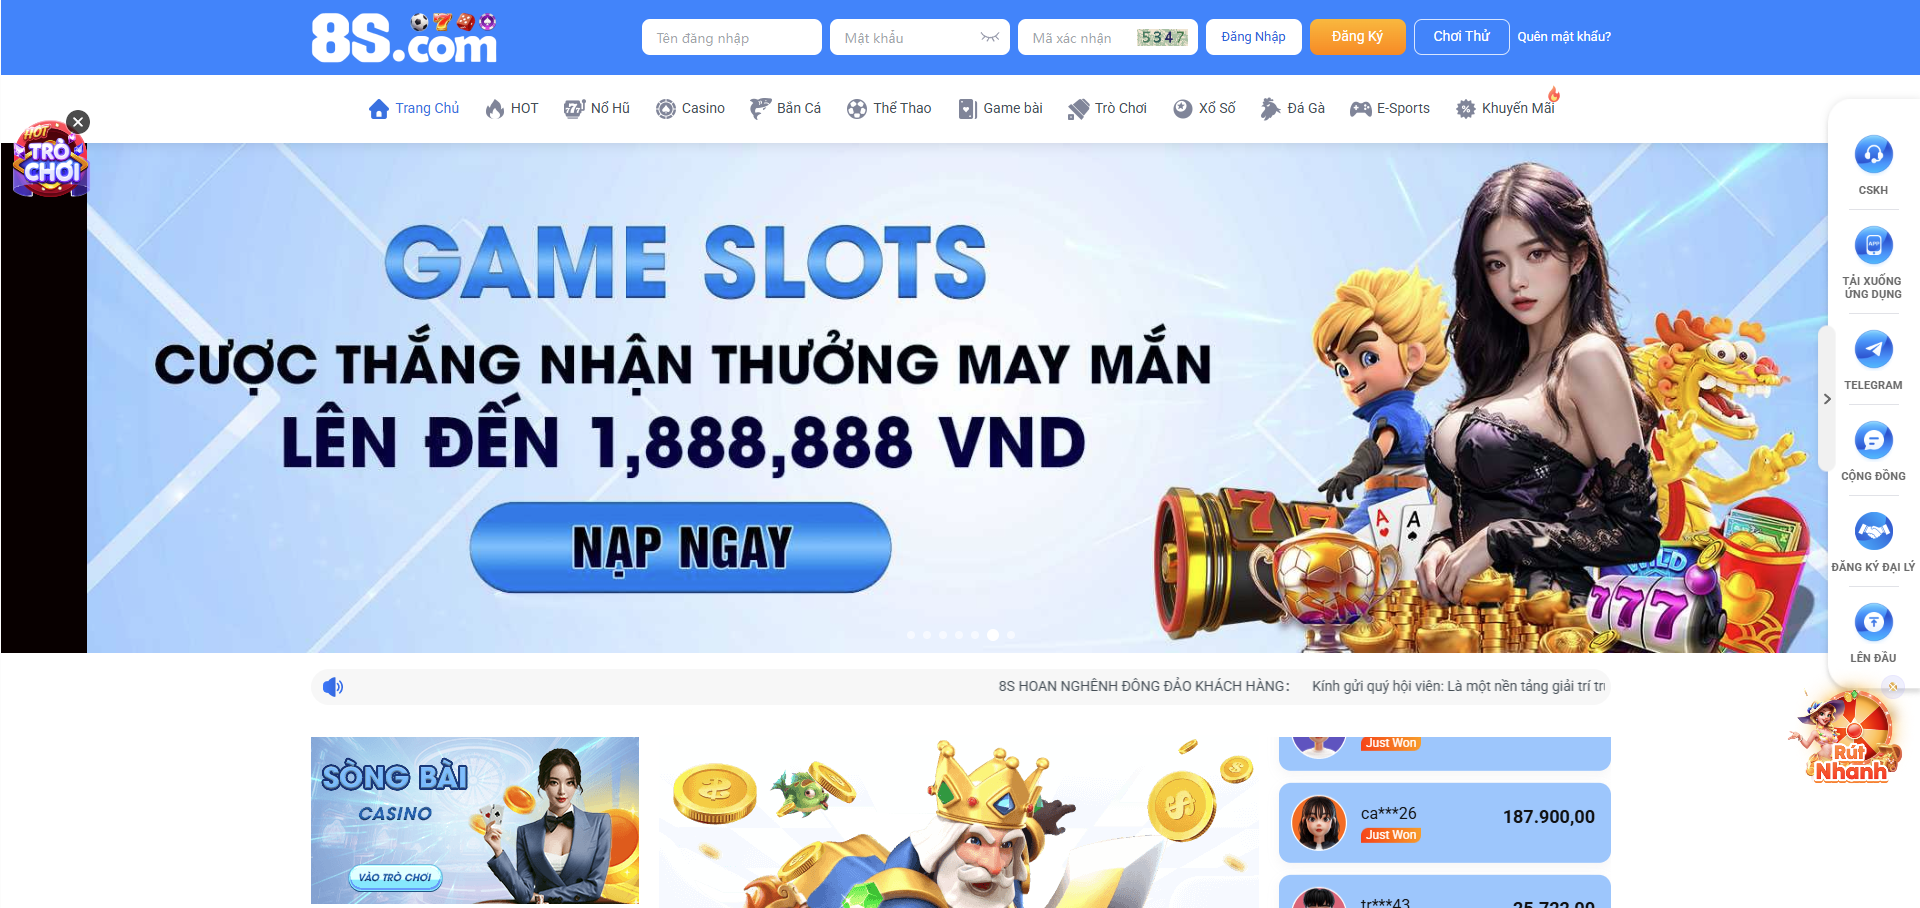This screenshot has height=908, width=1920.
Task: Open the Rút Nhanh lucky wheel icon
Action: point(1847,738)
